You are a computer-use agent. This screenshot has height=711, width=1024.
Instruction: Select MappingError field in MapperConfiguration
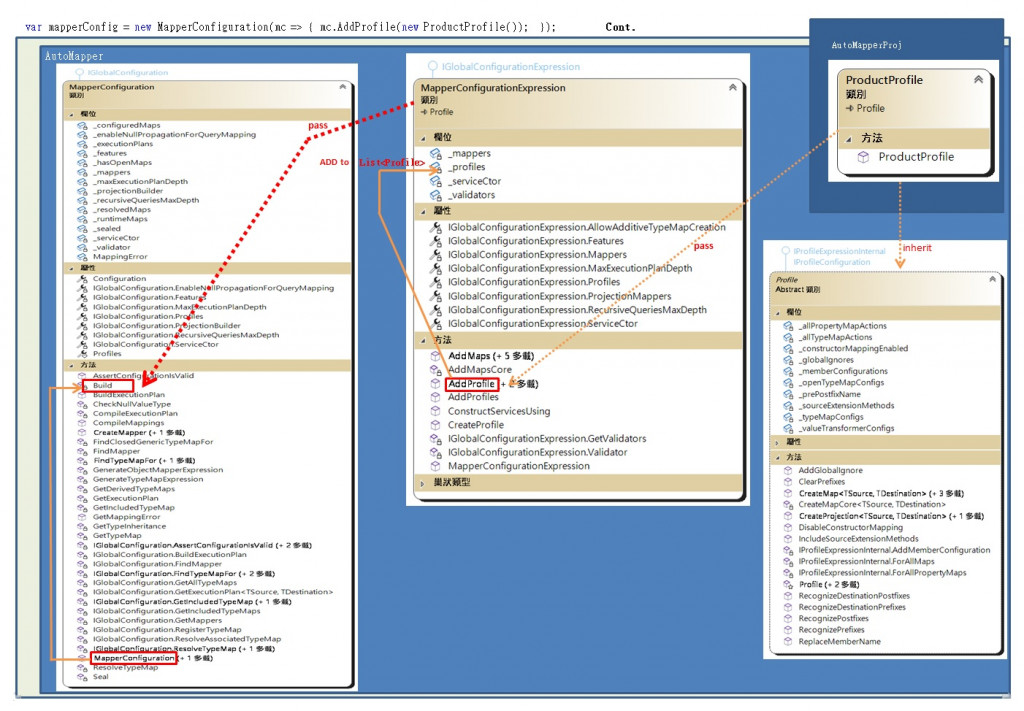pos(120,257)
